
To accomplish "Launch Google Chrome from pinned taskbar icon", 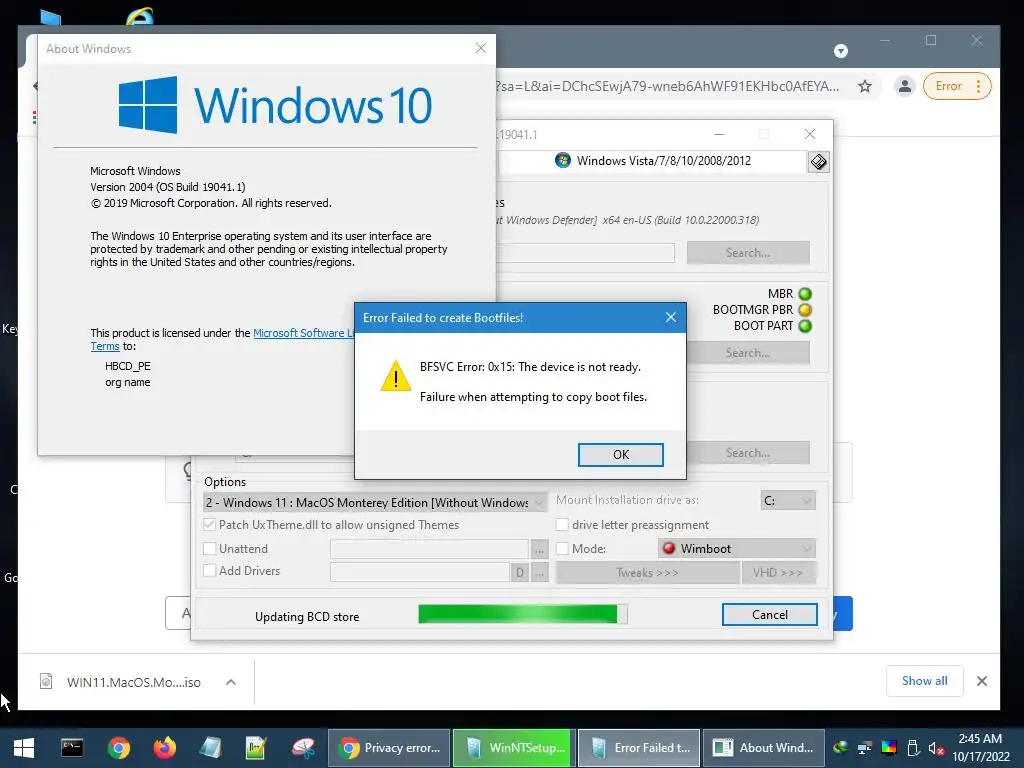I will 119,748.
